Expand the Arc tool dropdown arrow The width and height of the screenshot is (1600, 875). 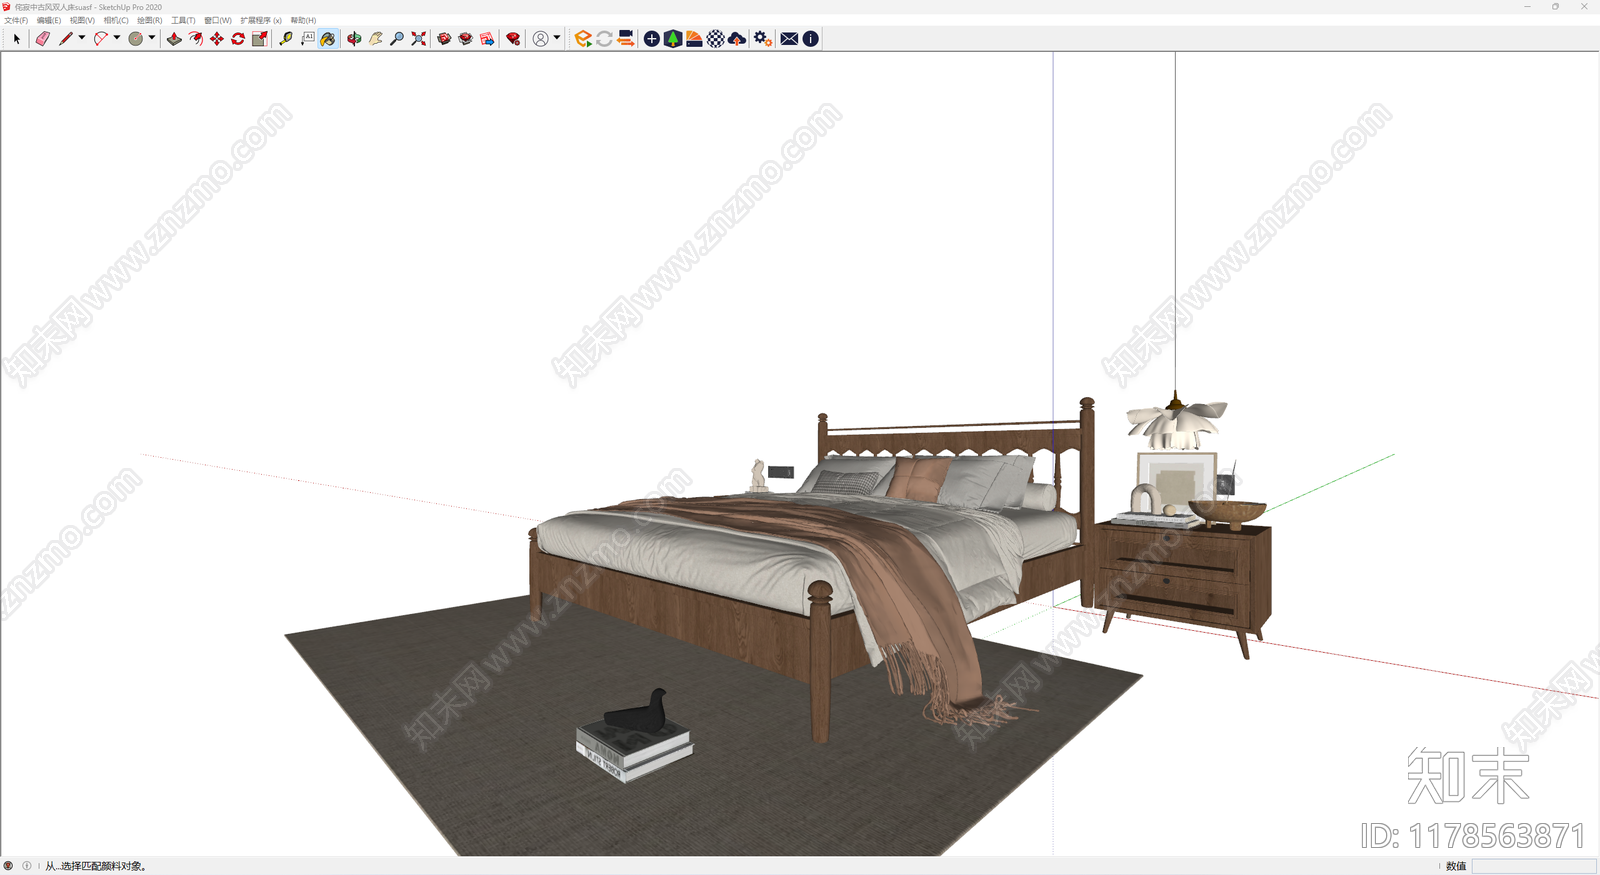point(117,38)
